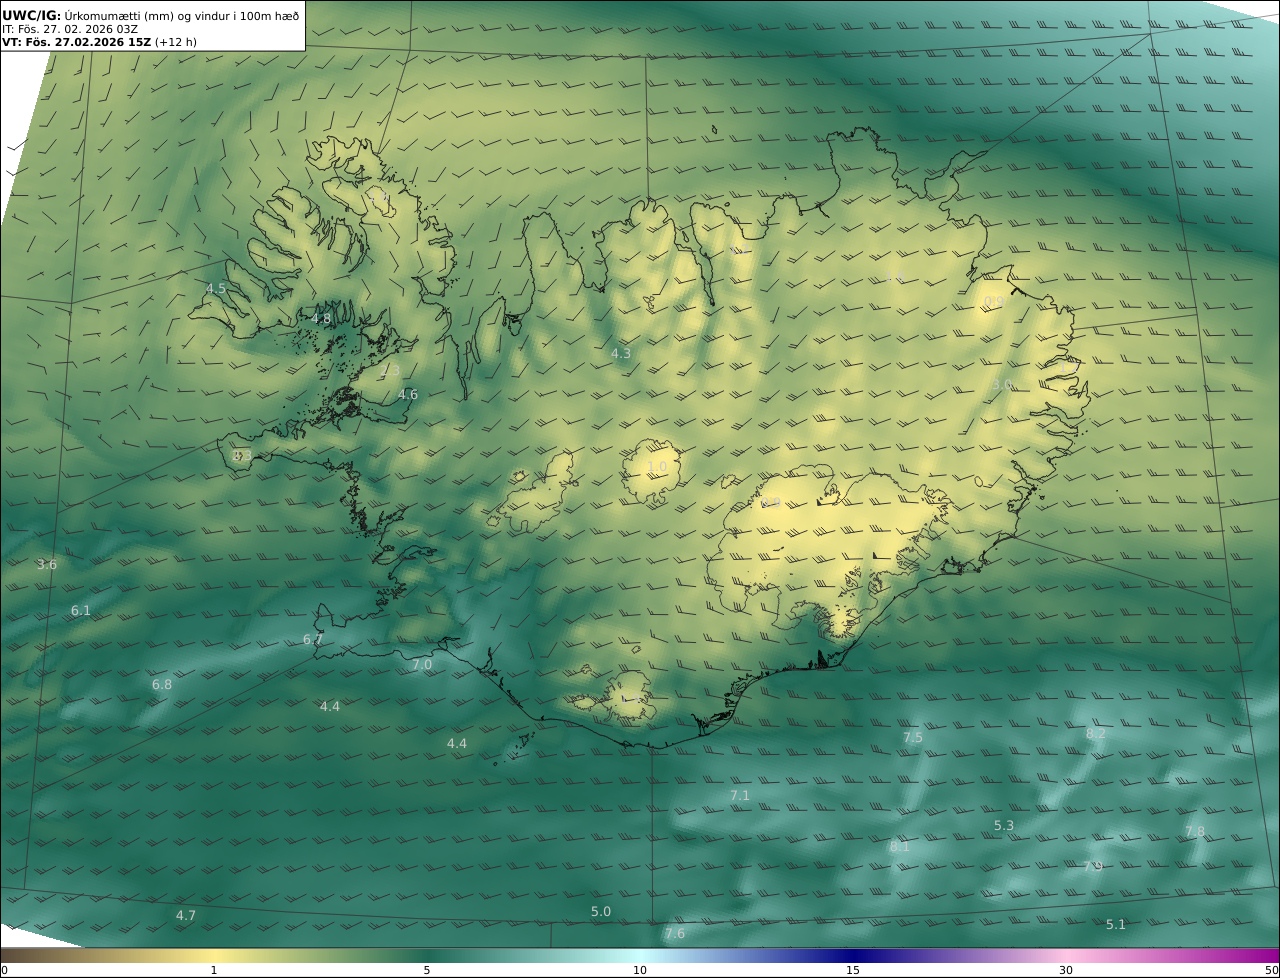Click the map value 6.7

coord(313,640)
